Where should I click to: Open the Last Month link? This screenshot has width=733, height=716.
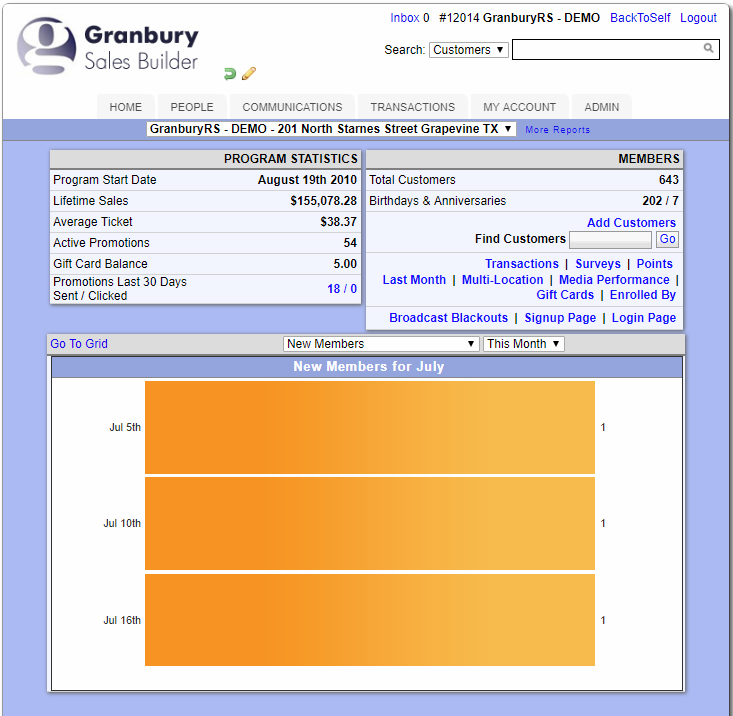[x=414, y=279]
